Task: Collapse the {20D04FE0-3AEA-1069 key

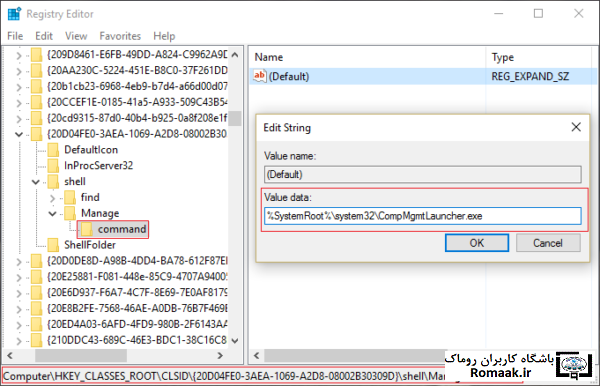Action: [x=18, y=134]
